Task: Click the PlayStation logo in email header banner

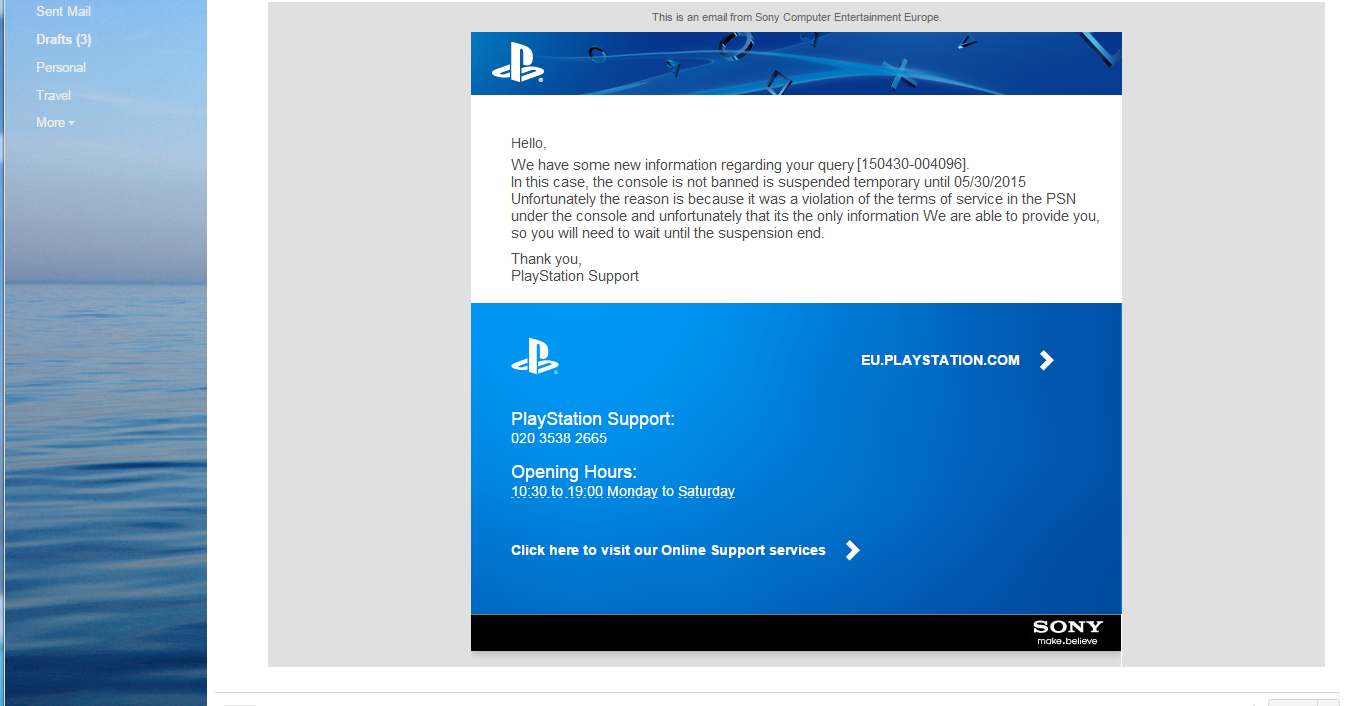Action: click(517, 64)
